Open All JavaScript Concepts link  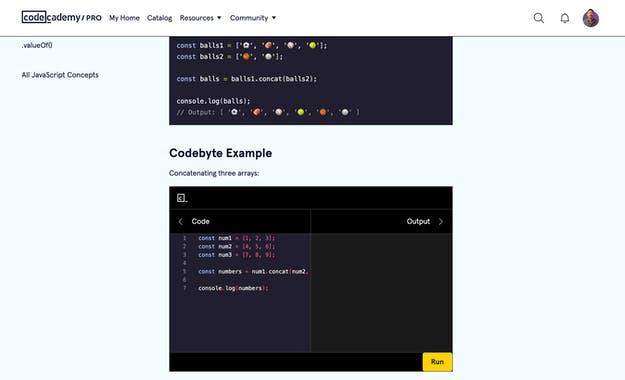coord(60,75)
